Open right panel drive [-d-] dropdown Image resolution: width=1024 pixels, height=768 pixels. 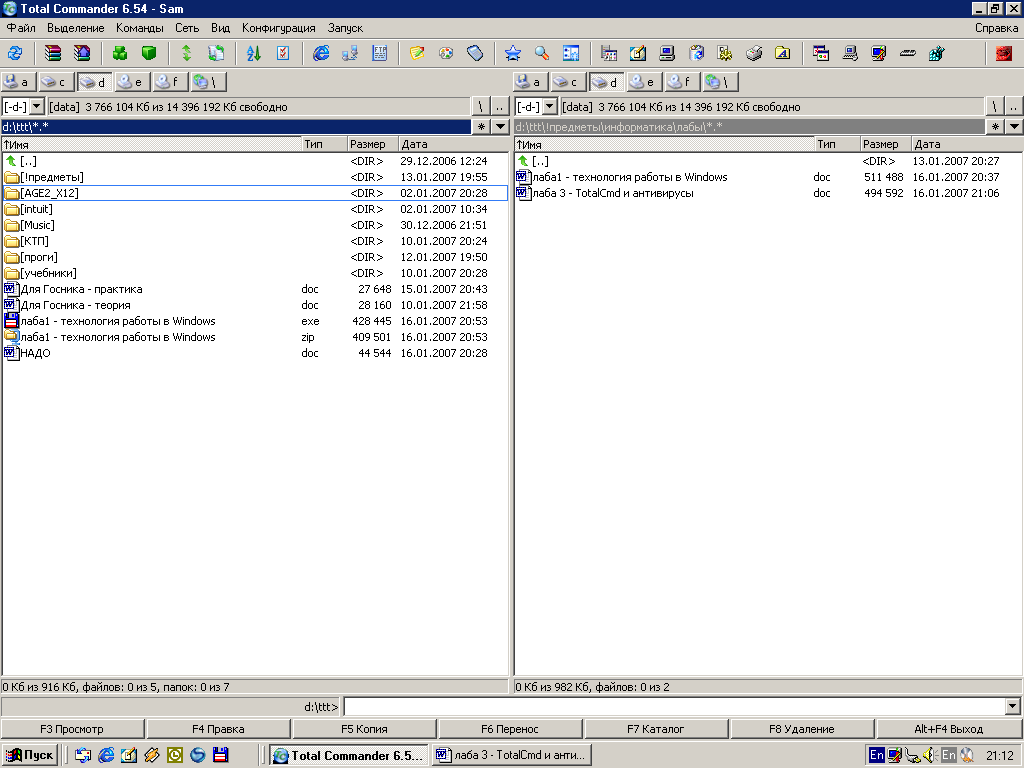click(550, 106)
